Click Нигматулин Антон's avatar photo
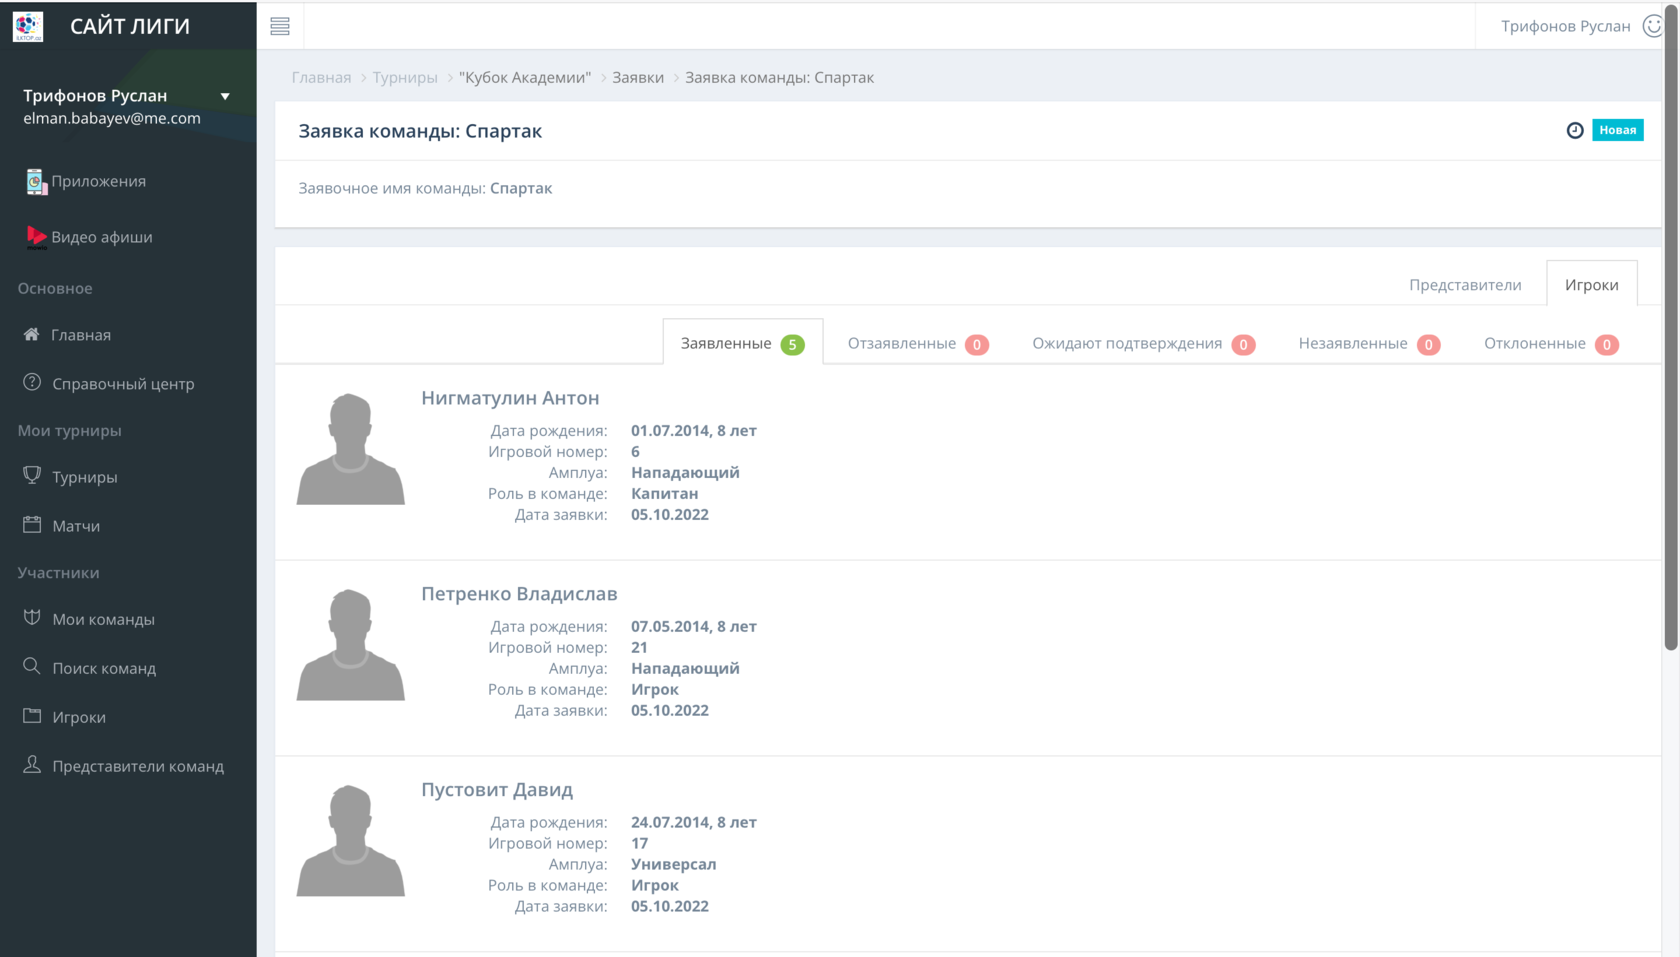 (350, 449)
